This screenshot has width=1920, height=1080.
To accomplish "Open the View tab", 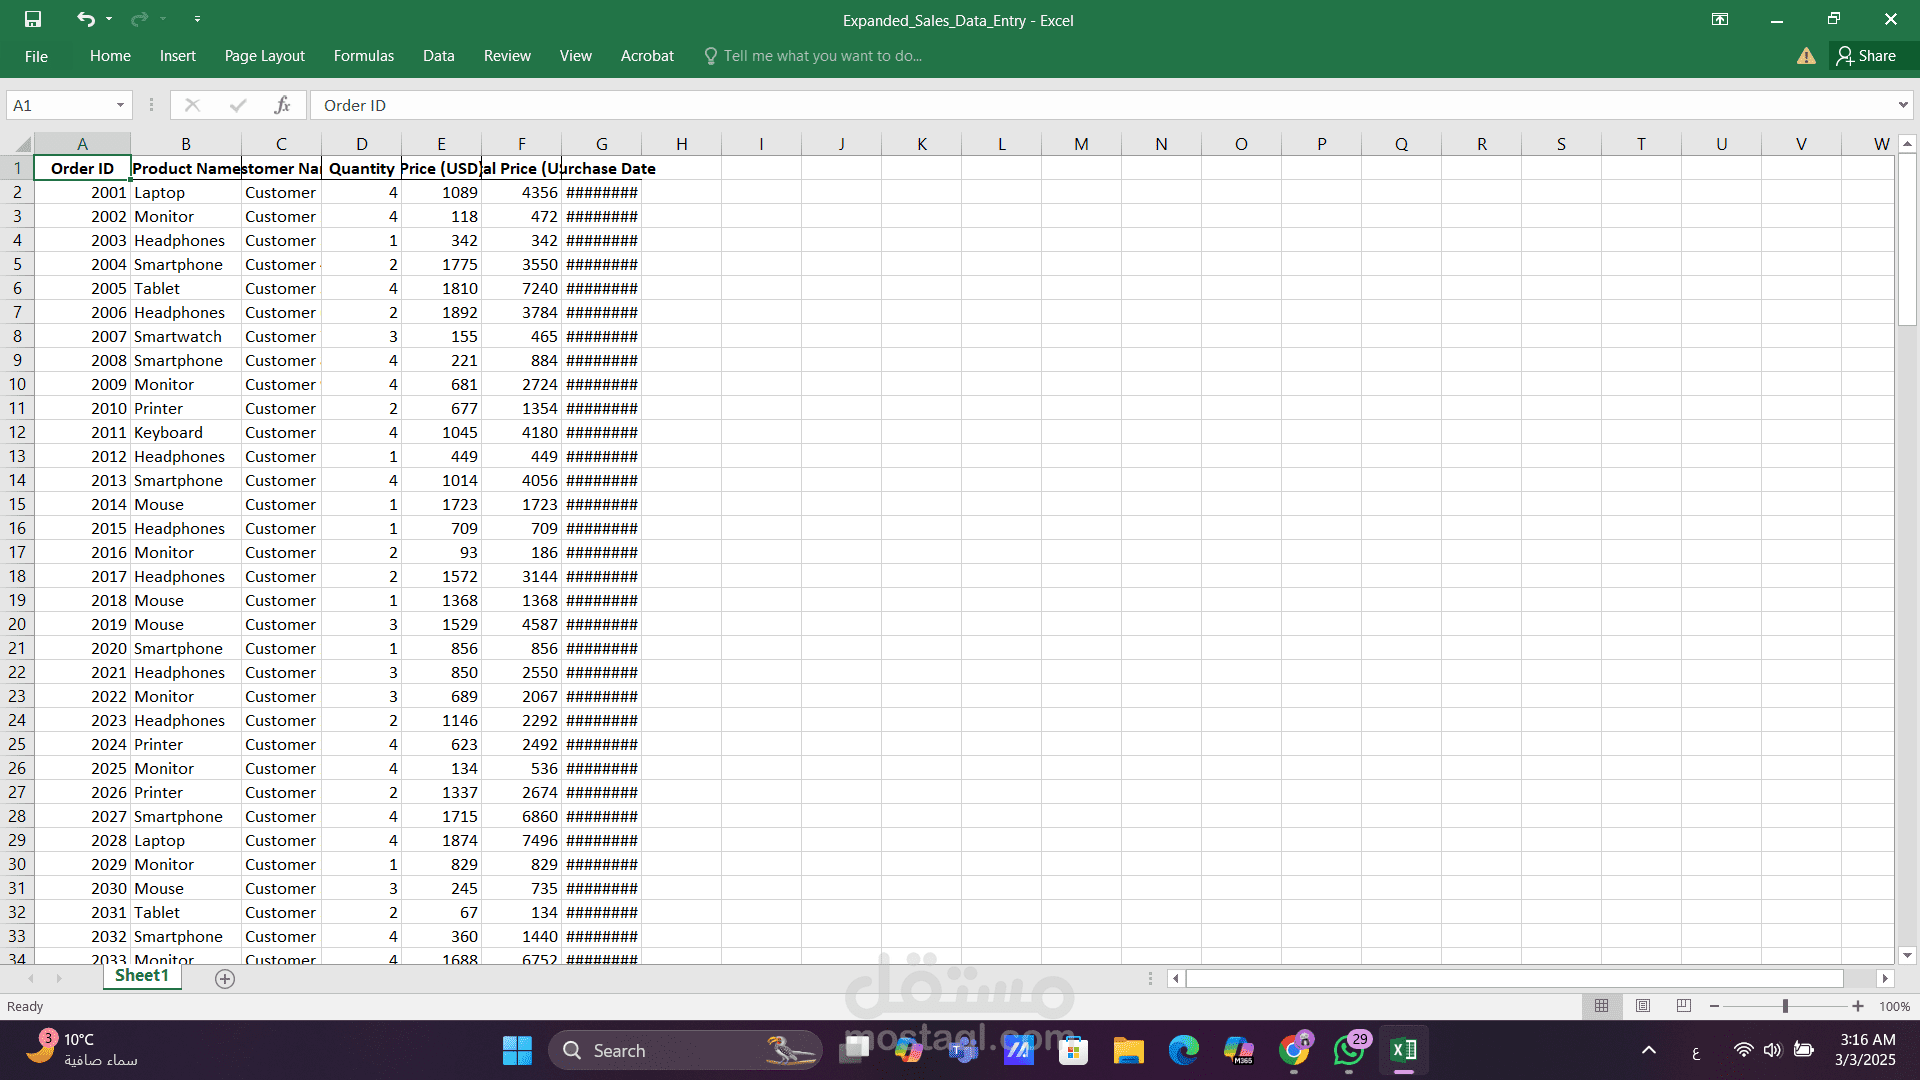I will [575, 56].
